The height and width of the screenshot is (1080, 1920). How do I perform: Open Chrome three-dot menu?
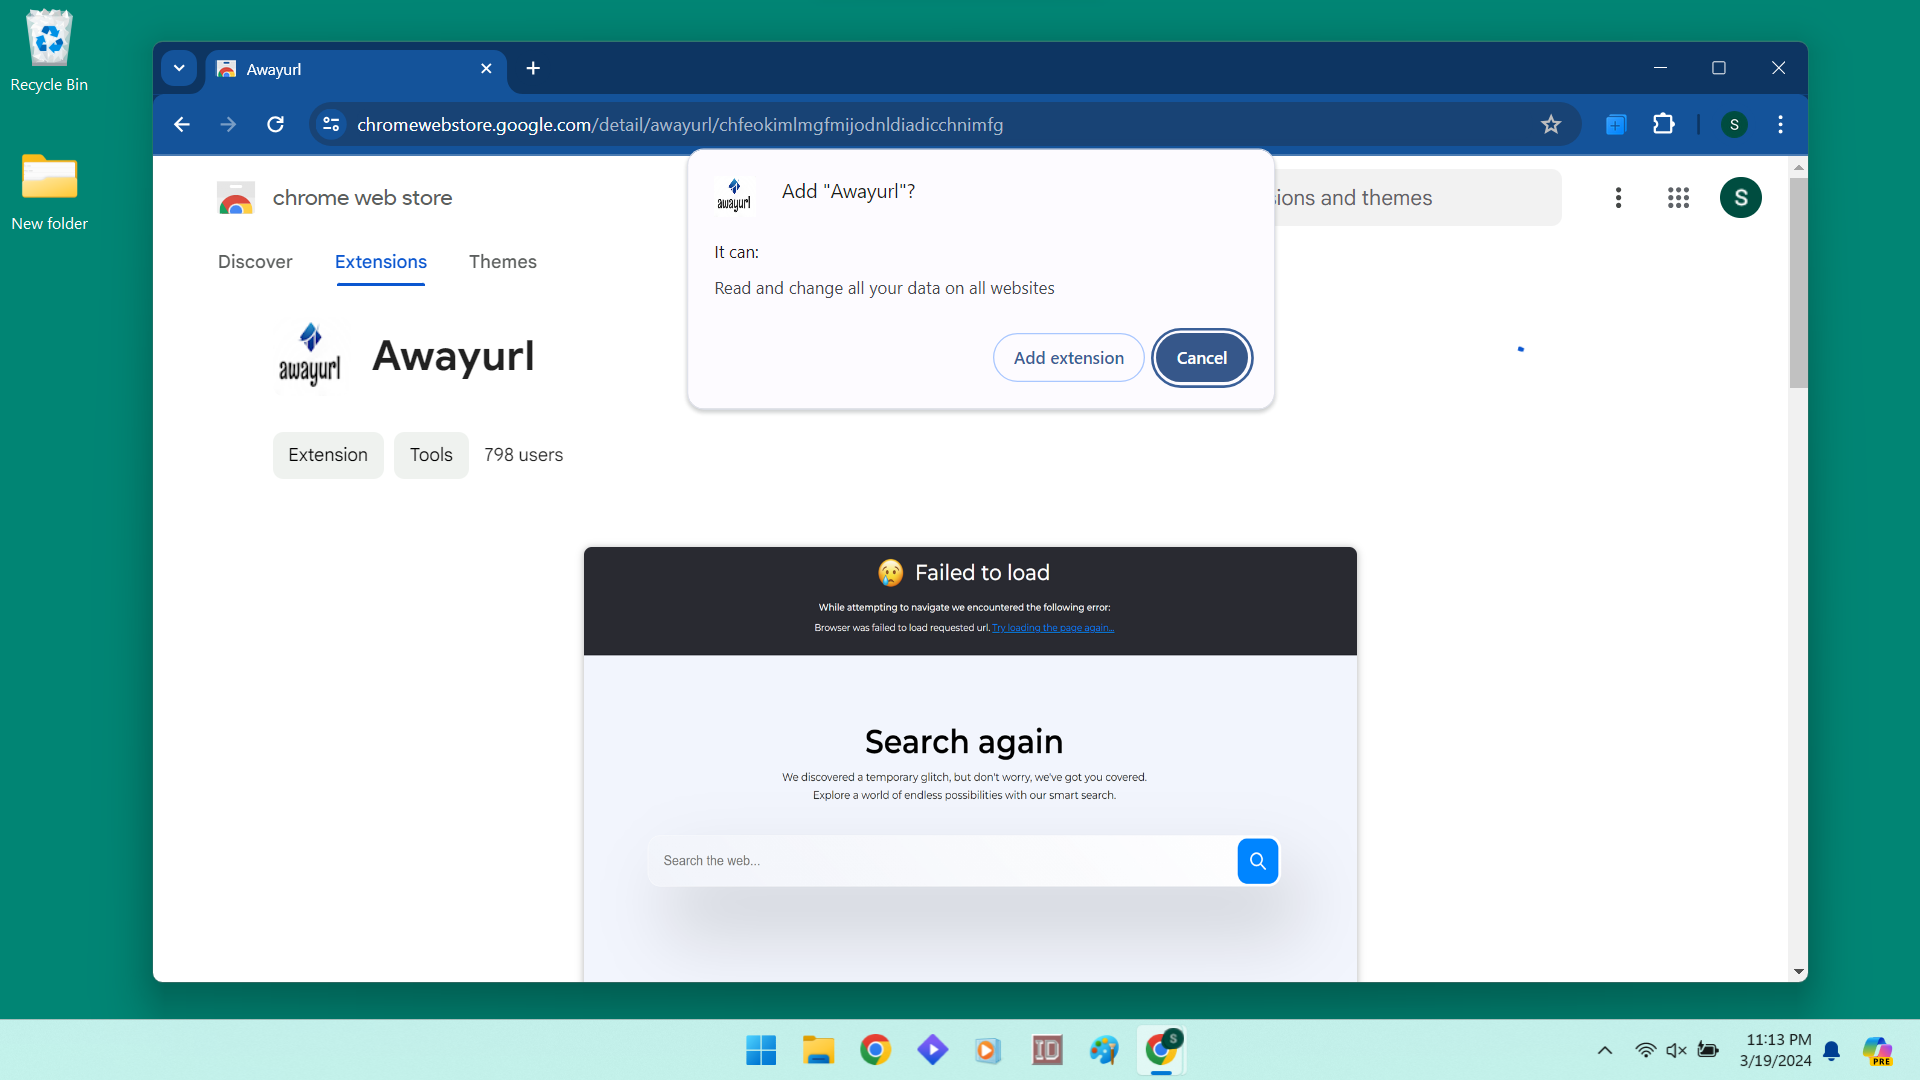(1780, 124)
